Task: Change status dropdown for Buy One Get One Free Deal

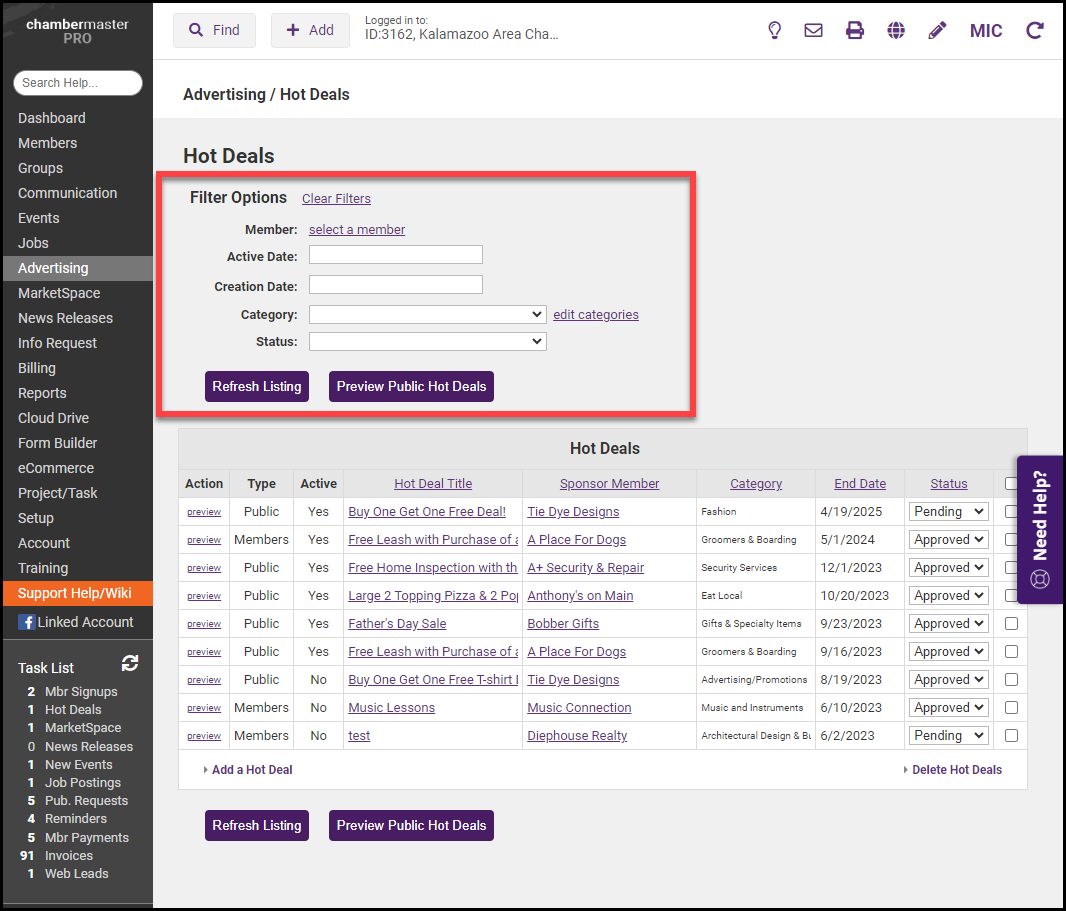Action: (948, 511)
